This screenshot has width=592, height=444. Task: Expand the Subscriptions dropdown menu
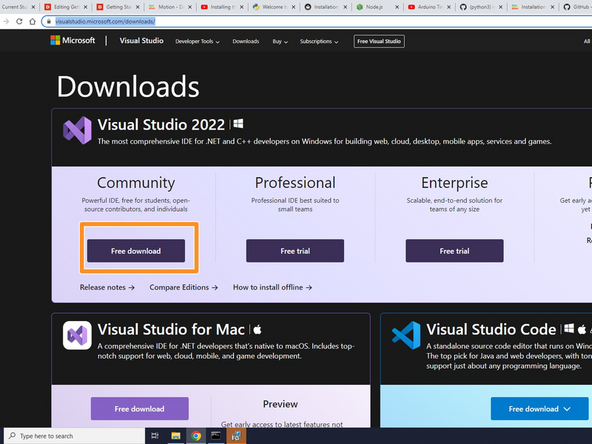[319, 42]
